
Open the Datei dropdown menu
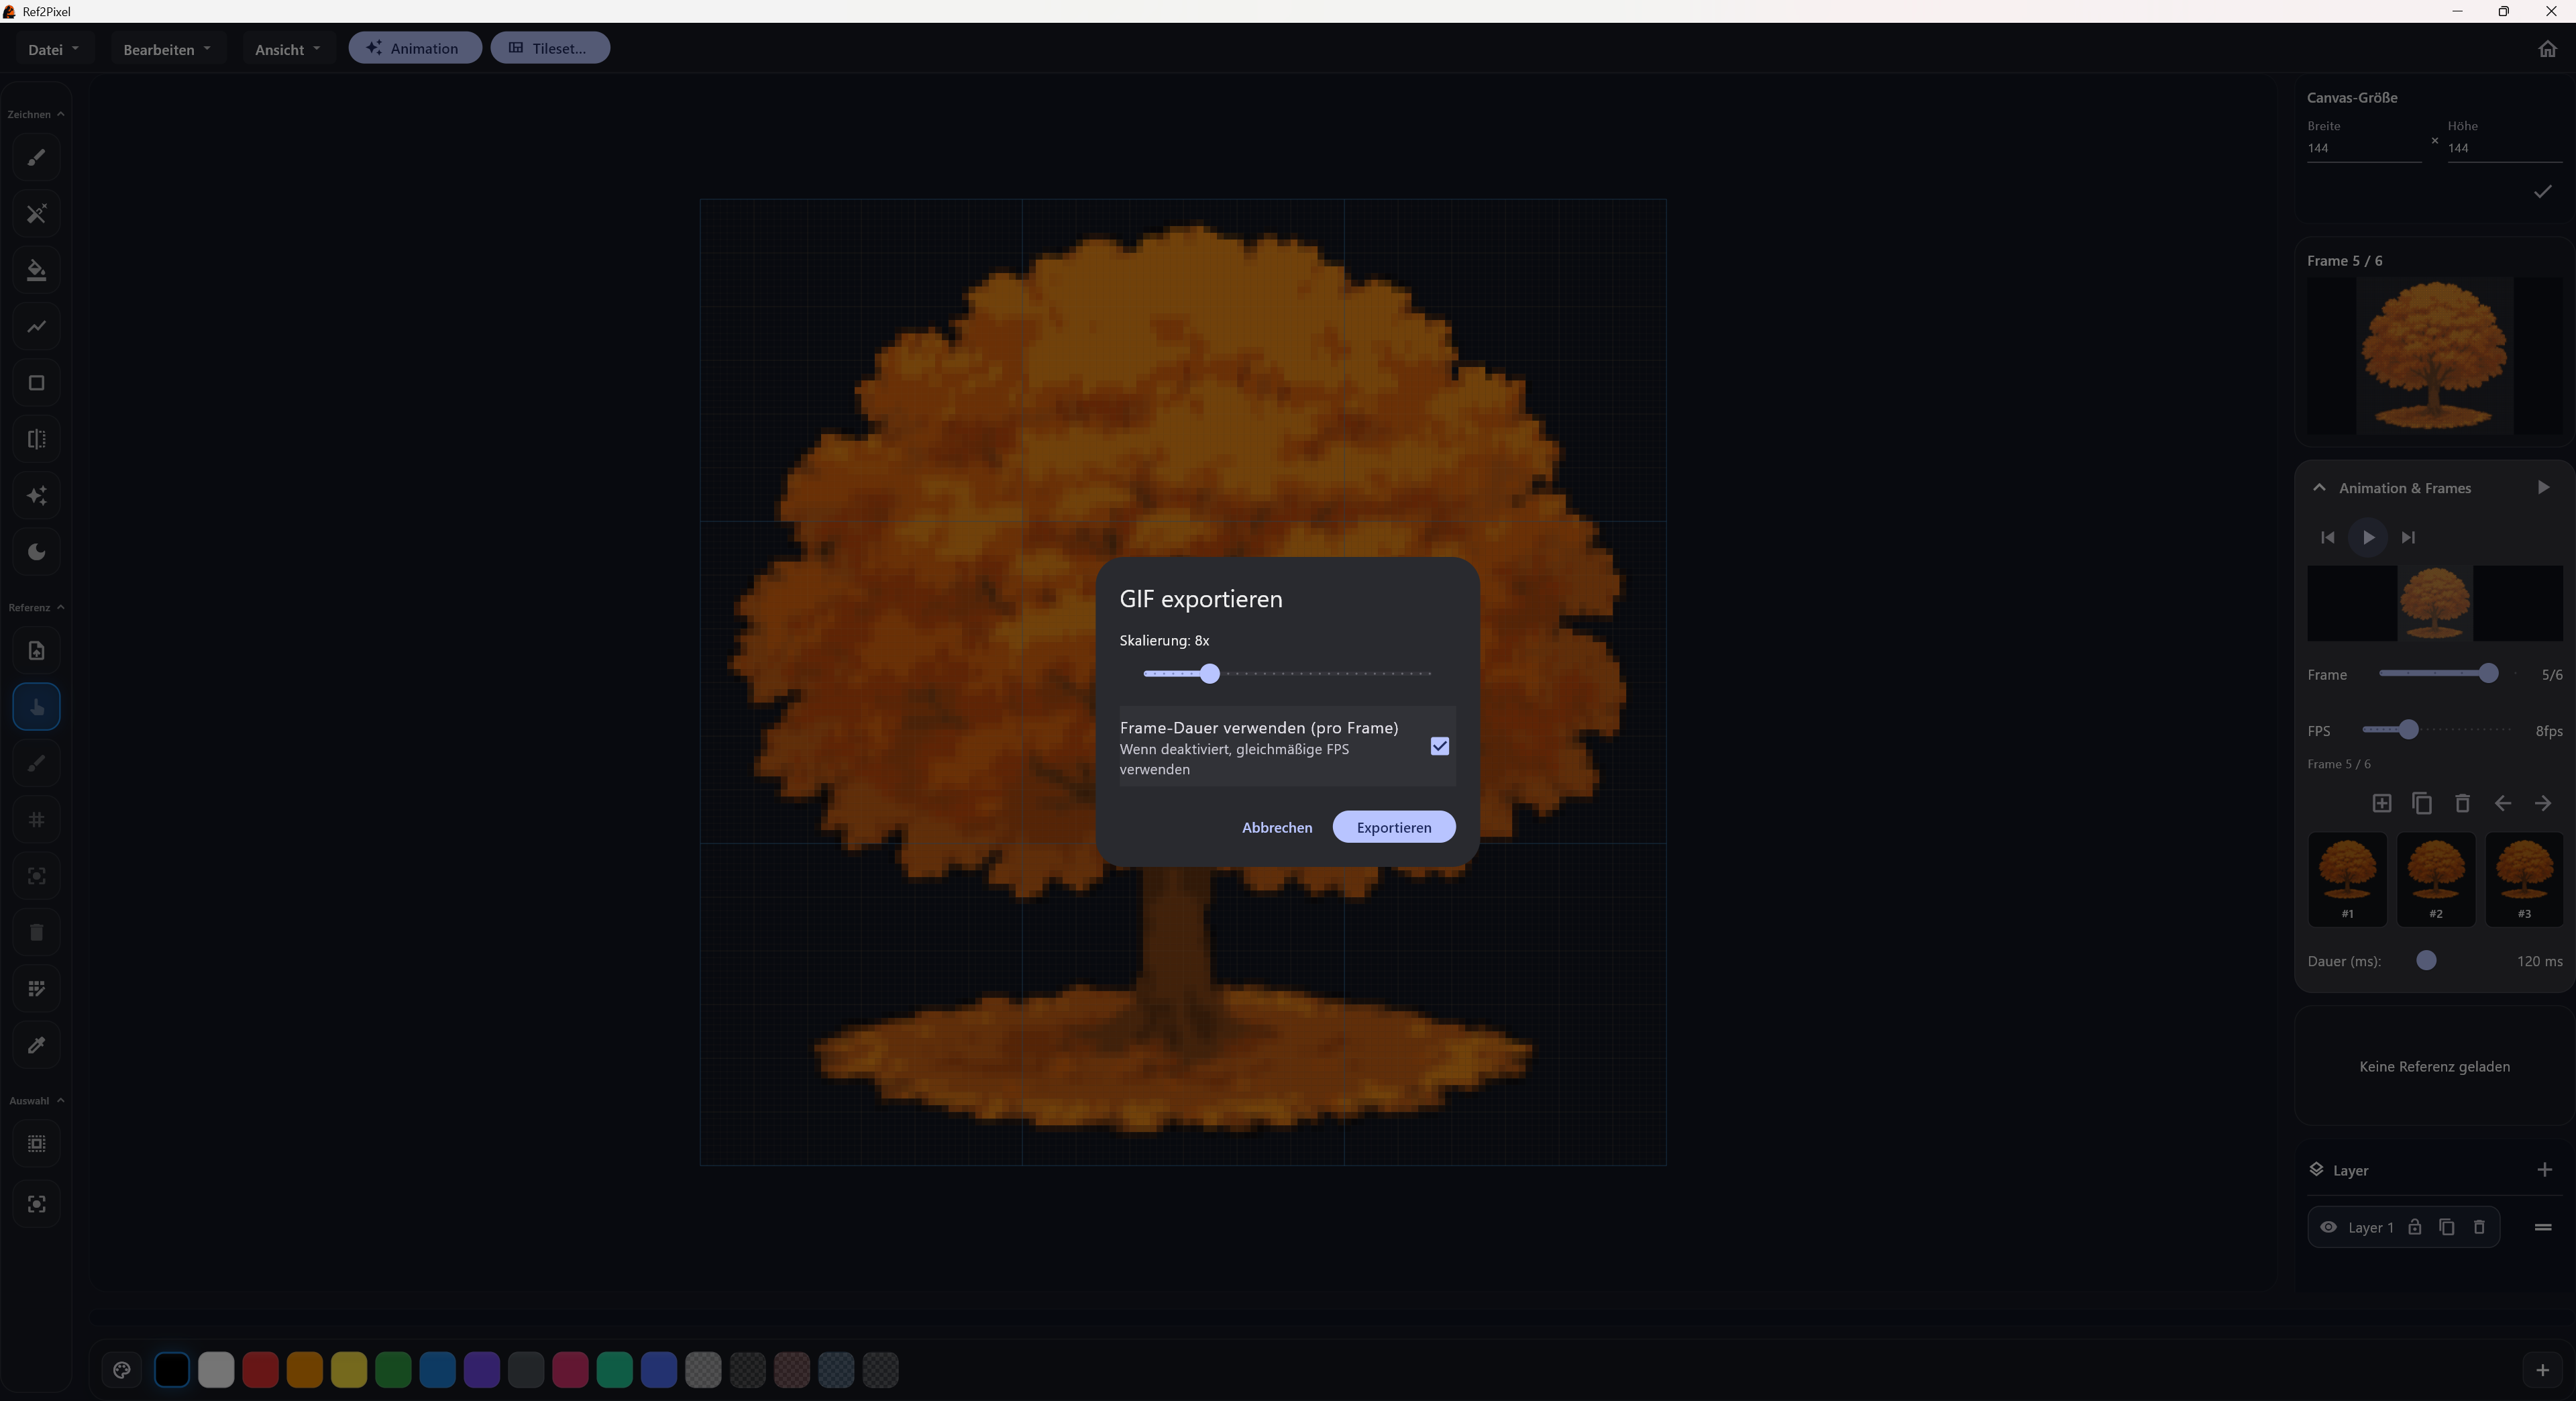[53, 49]
